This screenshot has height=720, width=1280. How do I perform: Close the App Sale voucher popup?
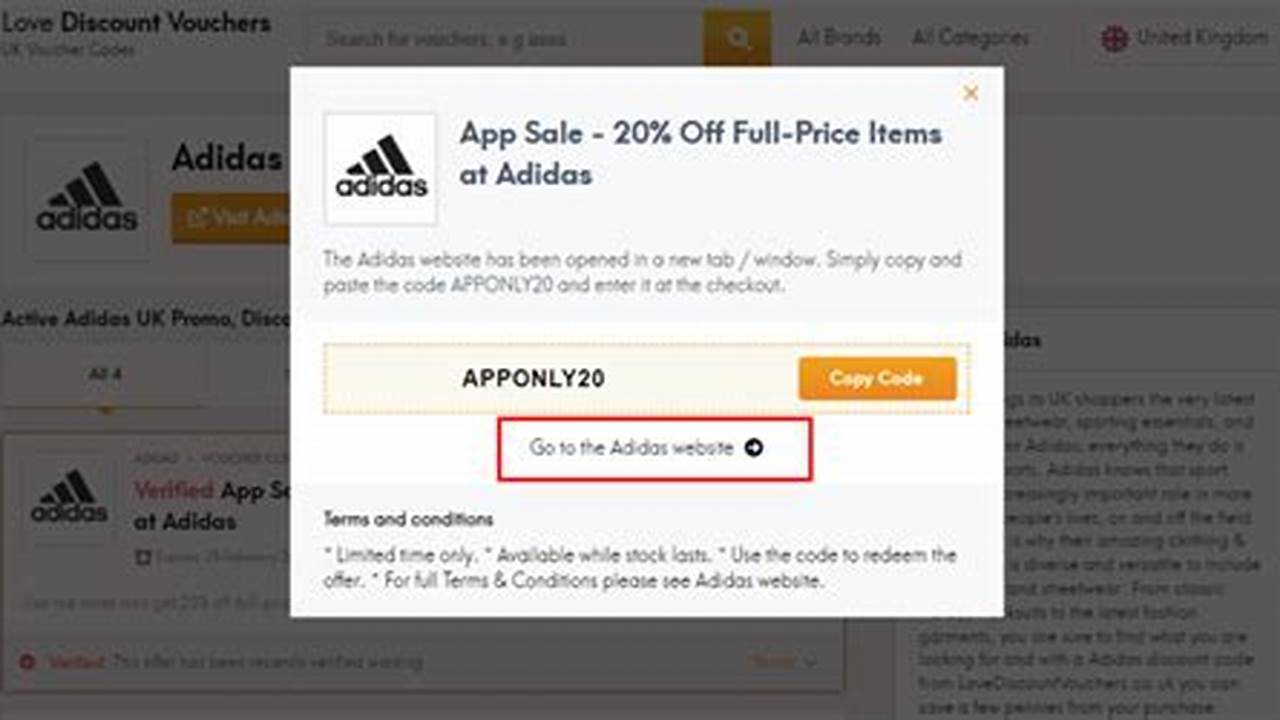click(970, 93)
